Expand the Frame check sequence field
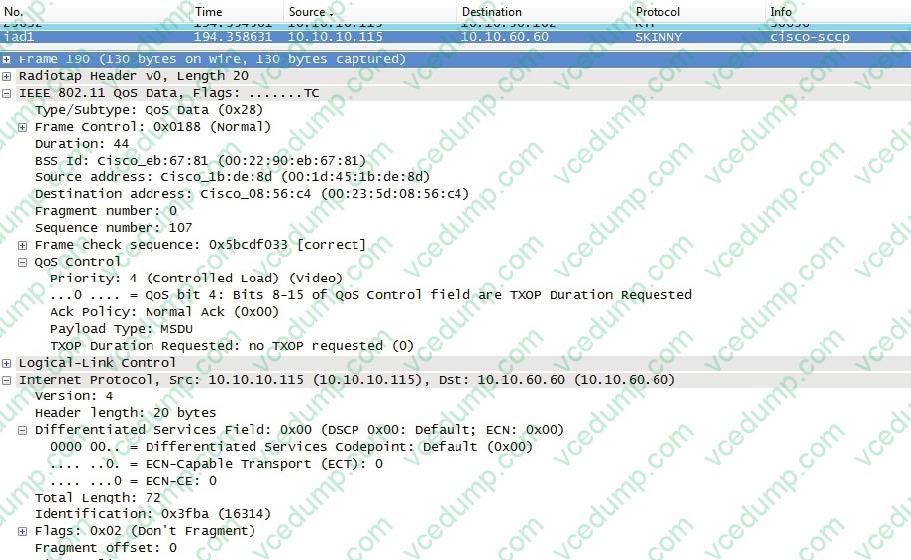The image size is (911, 560). coord(23,245)
